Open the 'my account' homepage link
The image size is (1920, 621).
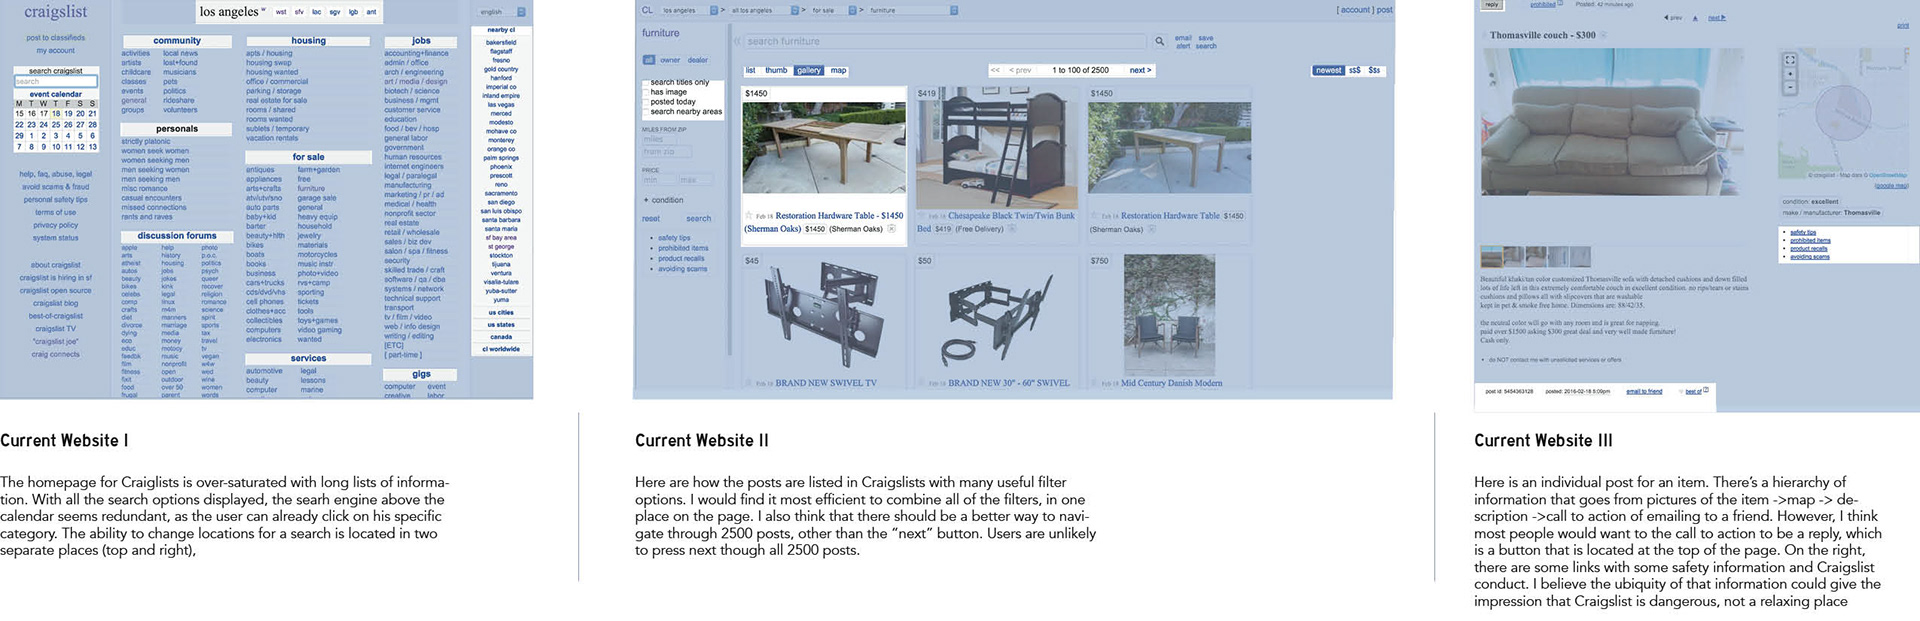[56, 51]
